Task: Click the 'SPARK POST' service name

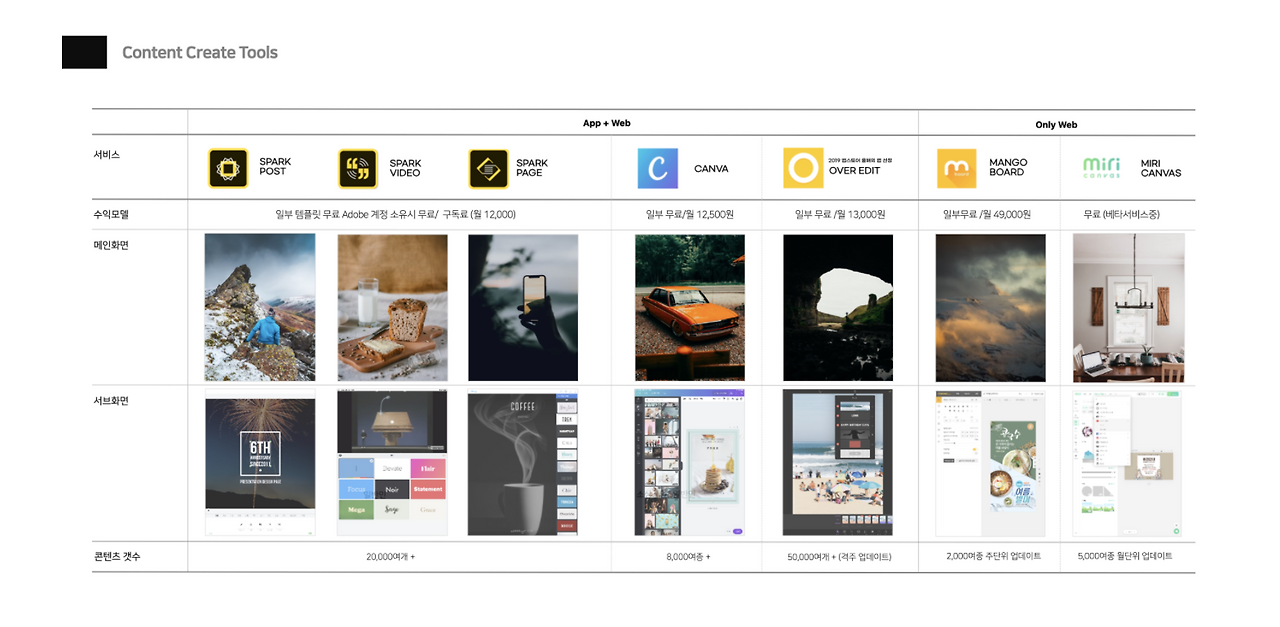Action: (275, 167)
